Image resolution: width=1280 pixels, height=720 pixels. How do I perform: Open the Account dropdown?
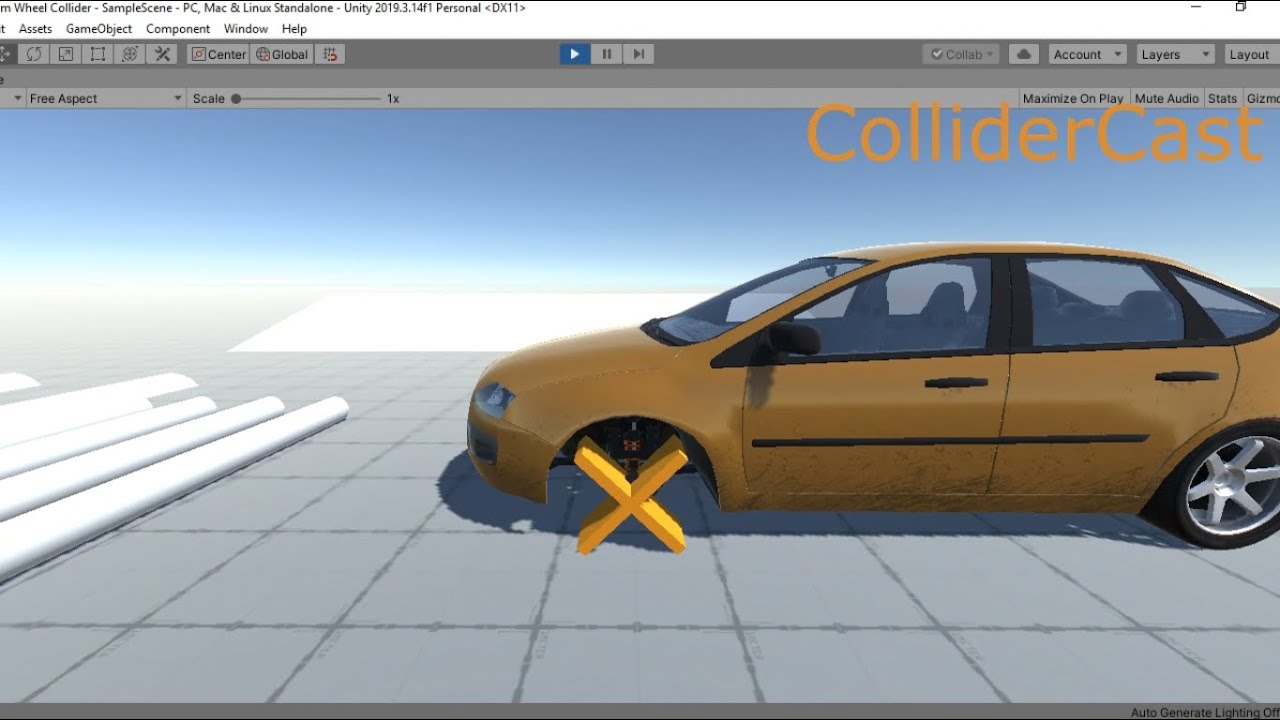tap(1088, 54)
